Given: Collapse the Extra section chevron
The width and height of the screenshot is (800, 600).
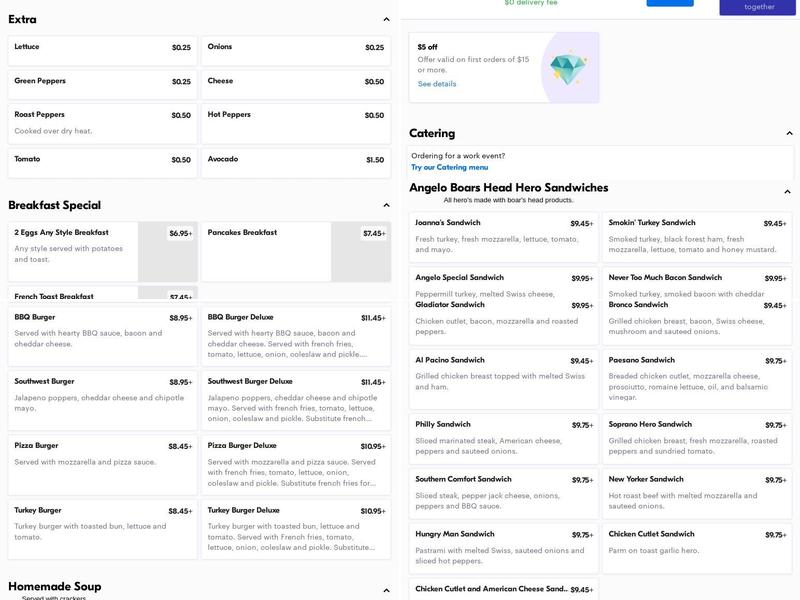Looking at the screenshot, I should coord(386,19).
